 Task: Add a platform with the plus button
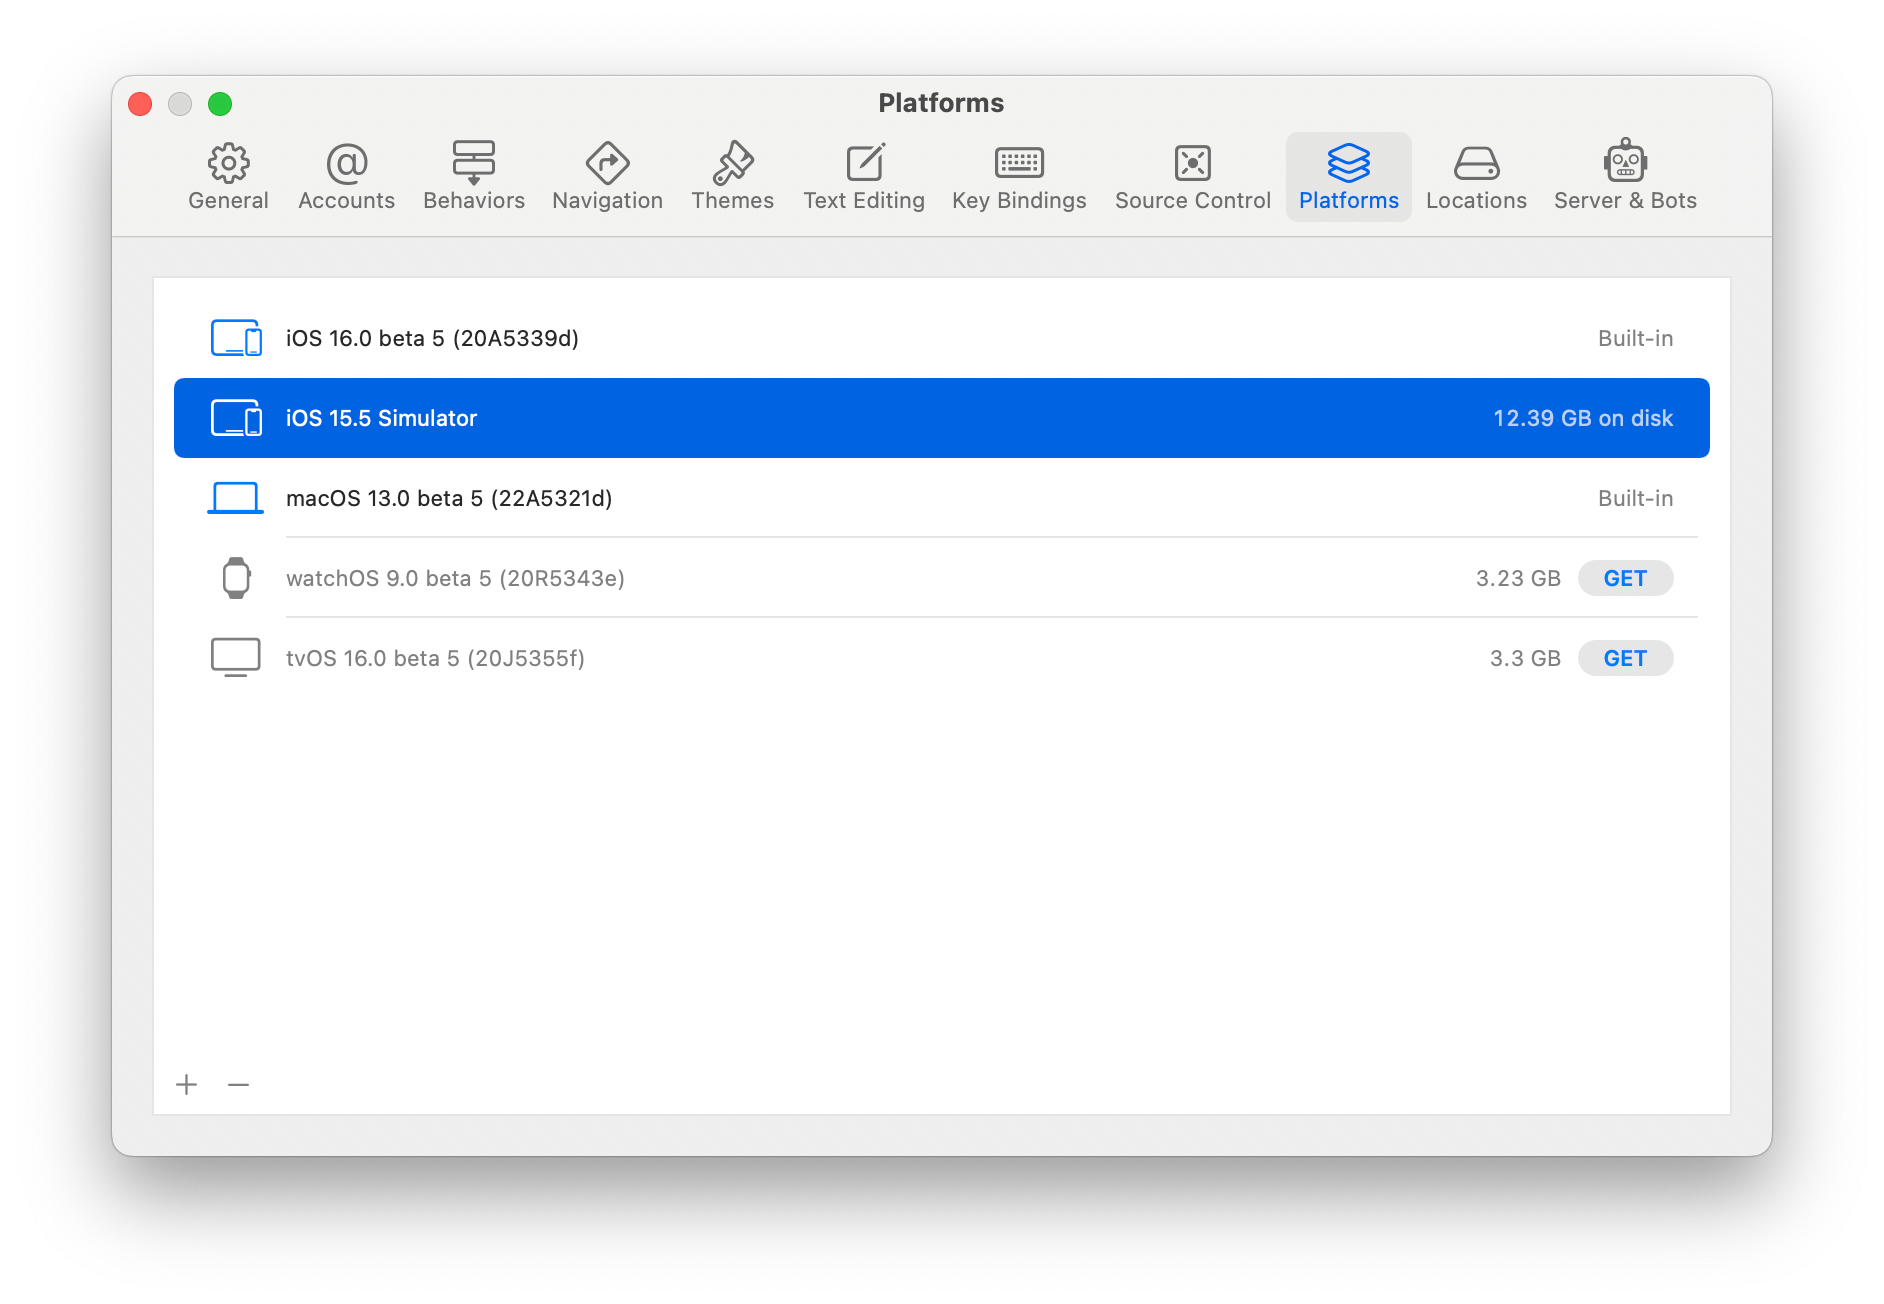187,1085
